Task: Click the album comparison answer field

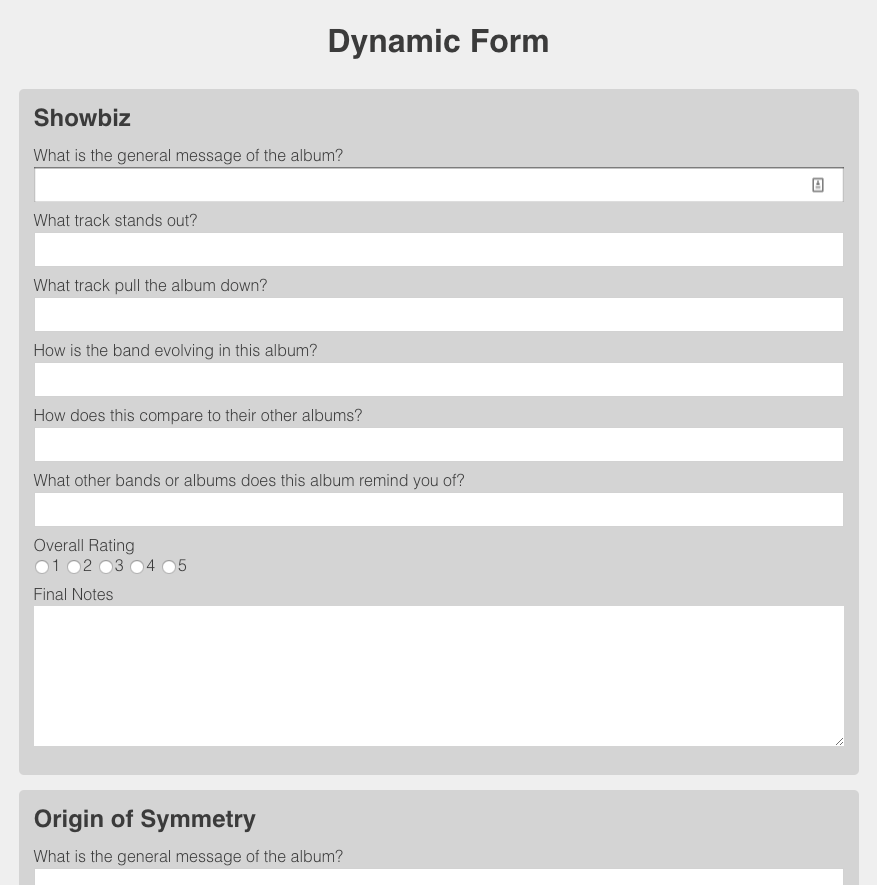Action: pyautogui.click(x=438, y=444)
